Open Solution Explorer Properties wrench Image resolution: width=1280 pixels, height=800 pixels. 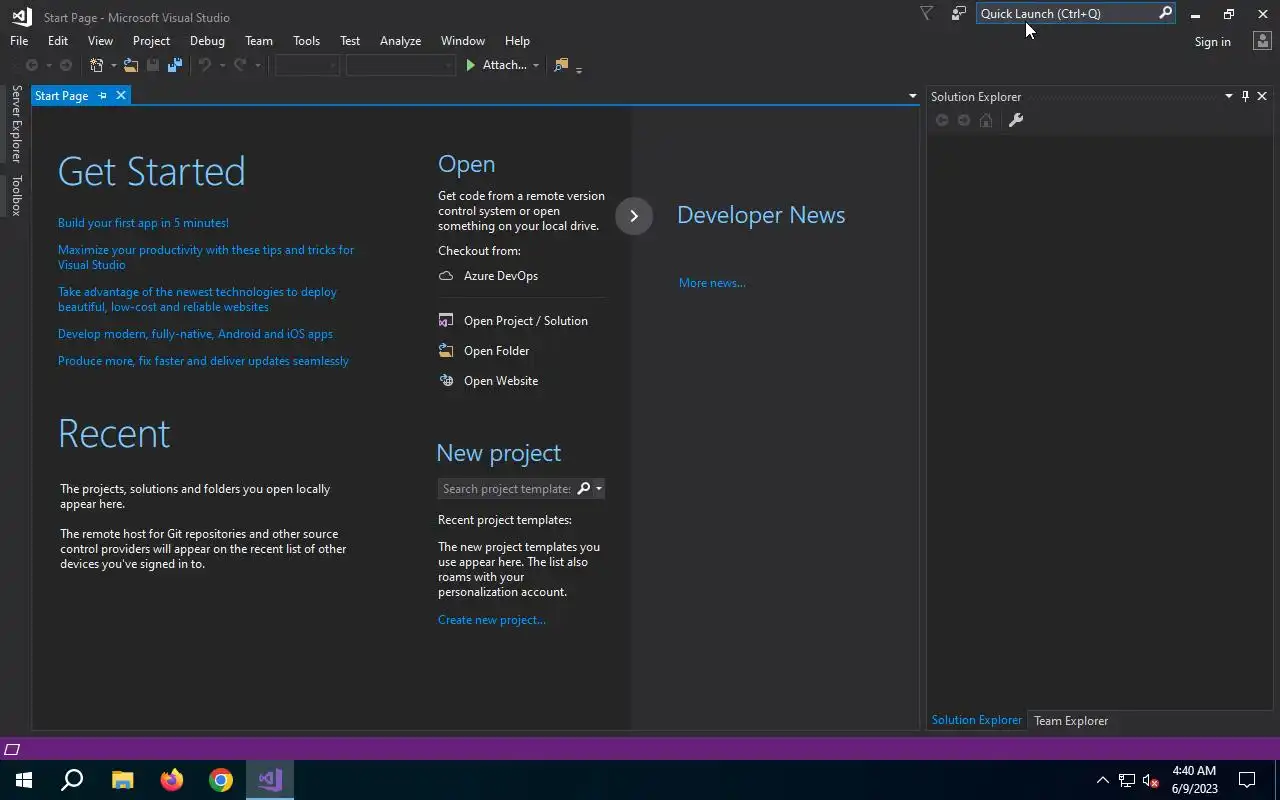pos(1015,120)
